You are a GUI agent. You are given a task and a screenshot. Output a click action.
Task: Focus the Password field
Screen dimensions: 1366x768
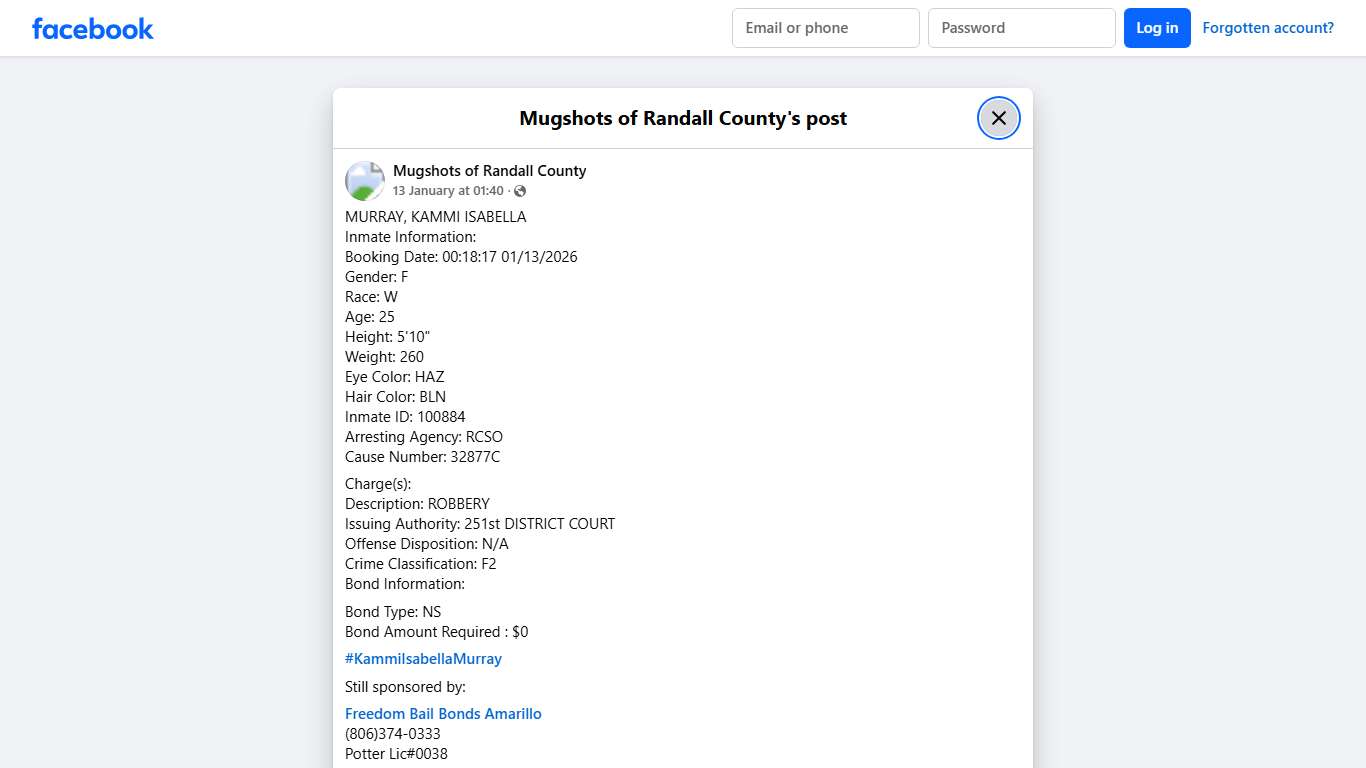1021,28
